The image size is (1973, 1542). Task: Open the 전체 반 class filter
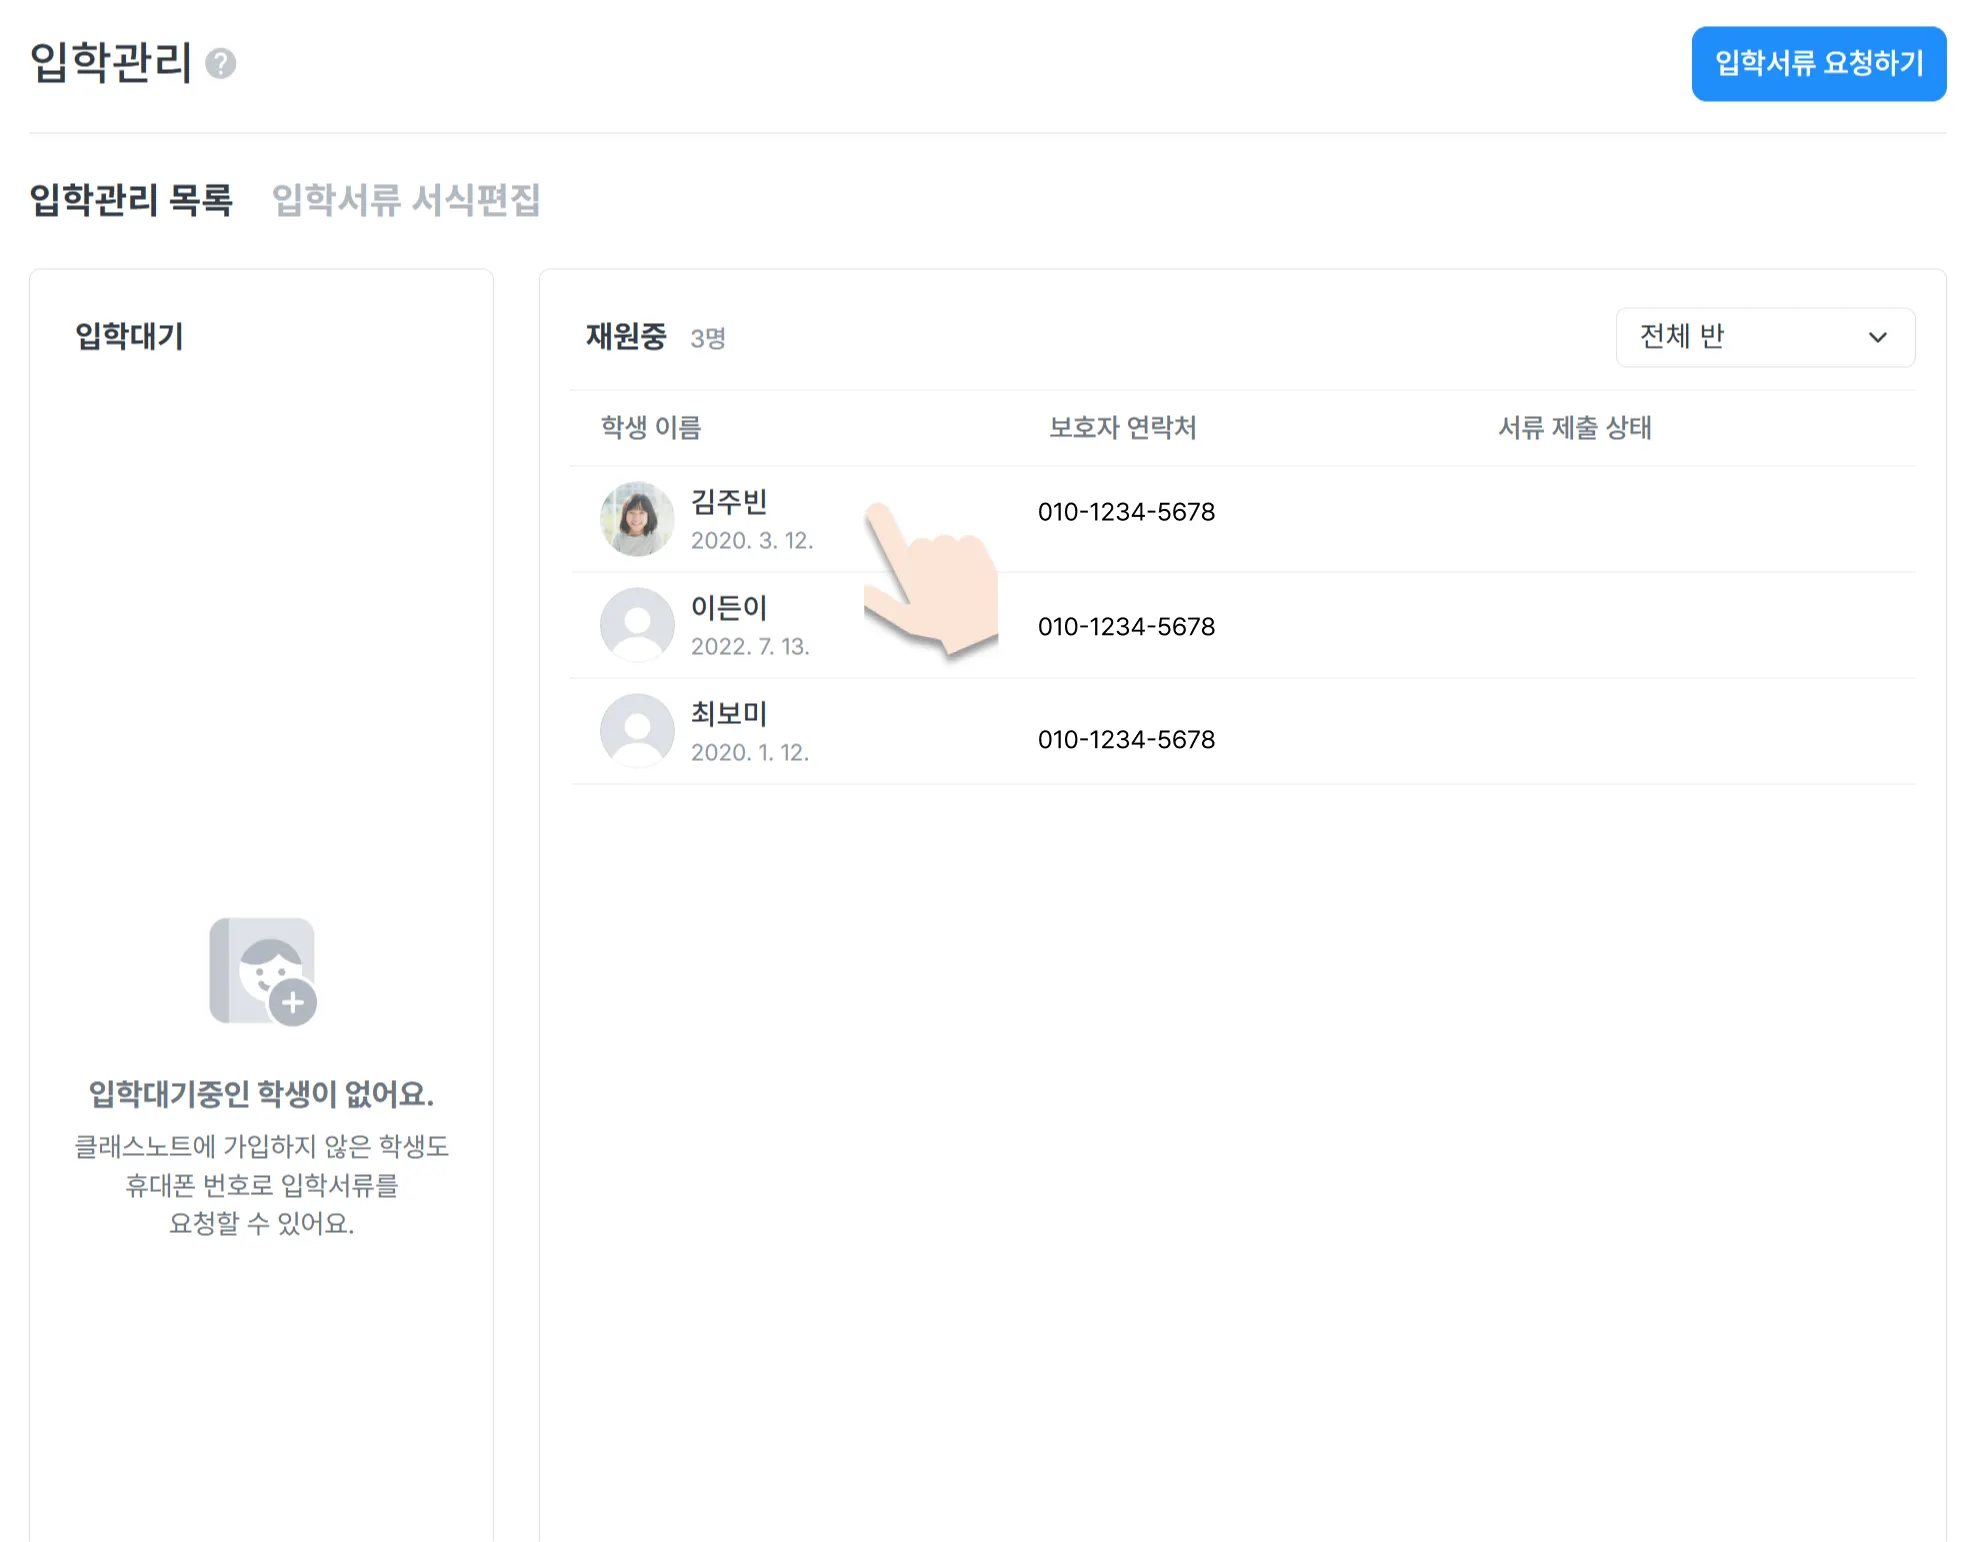pos(1764,338)
